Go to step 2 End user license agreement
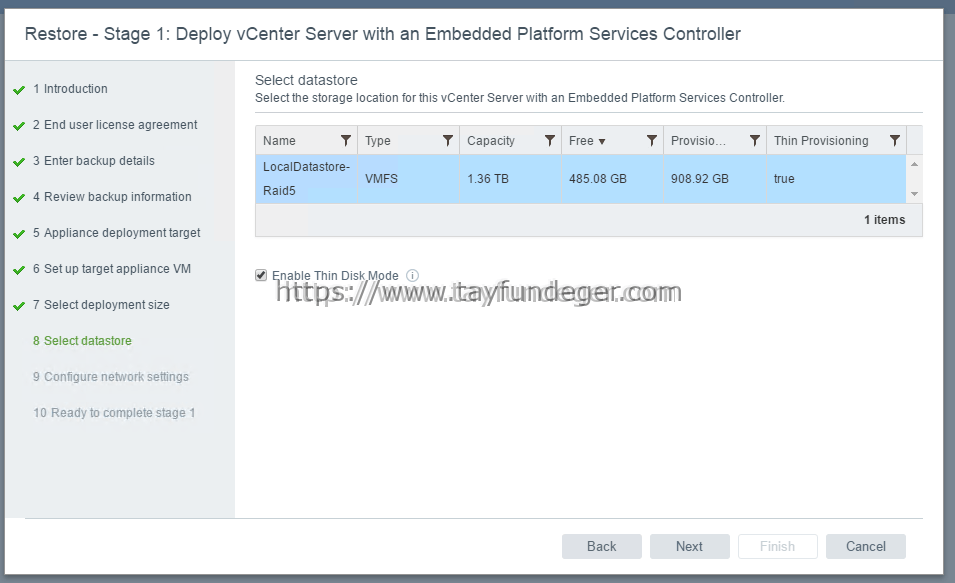The height and width of the screenshot is (583, 955). 115,125
